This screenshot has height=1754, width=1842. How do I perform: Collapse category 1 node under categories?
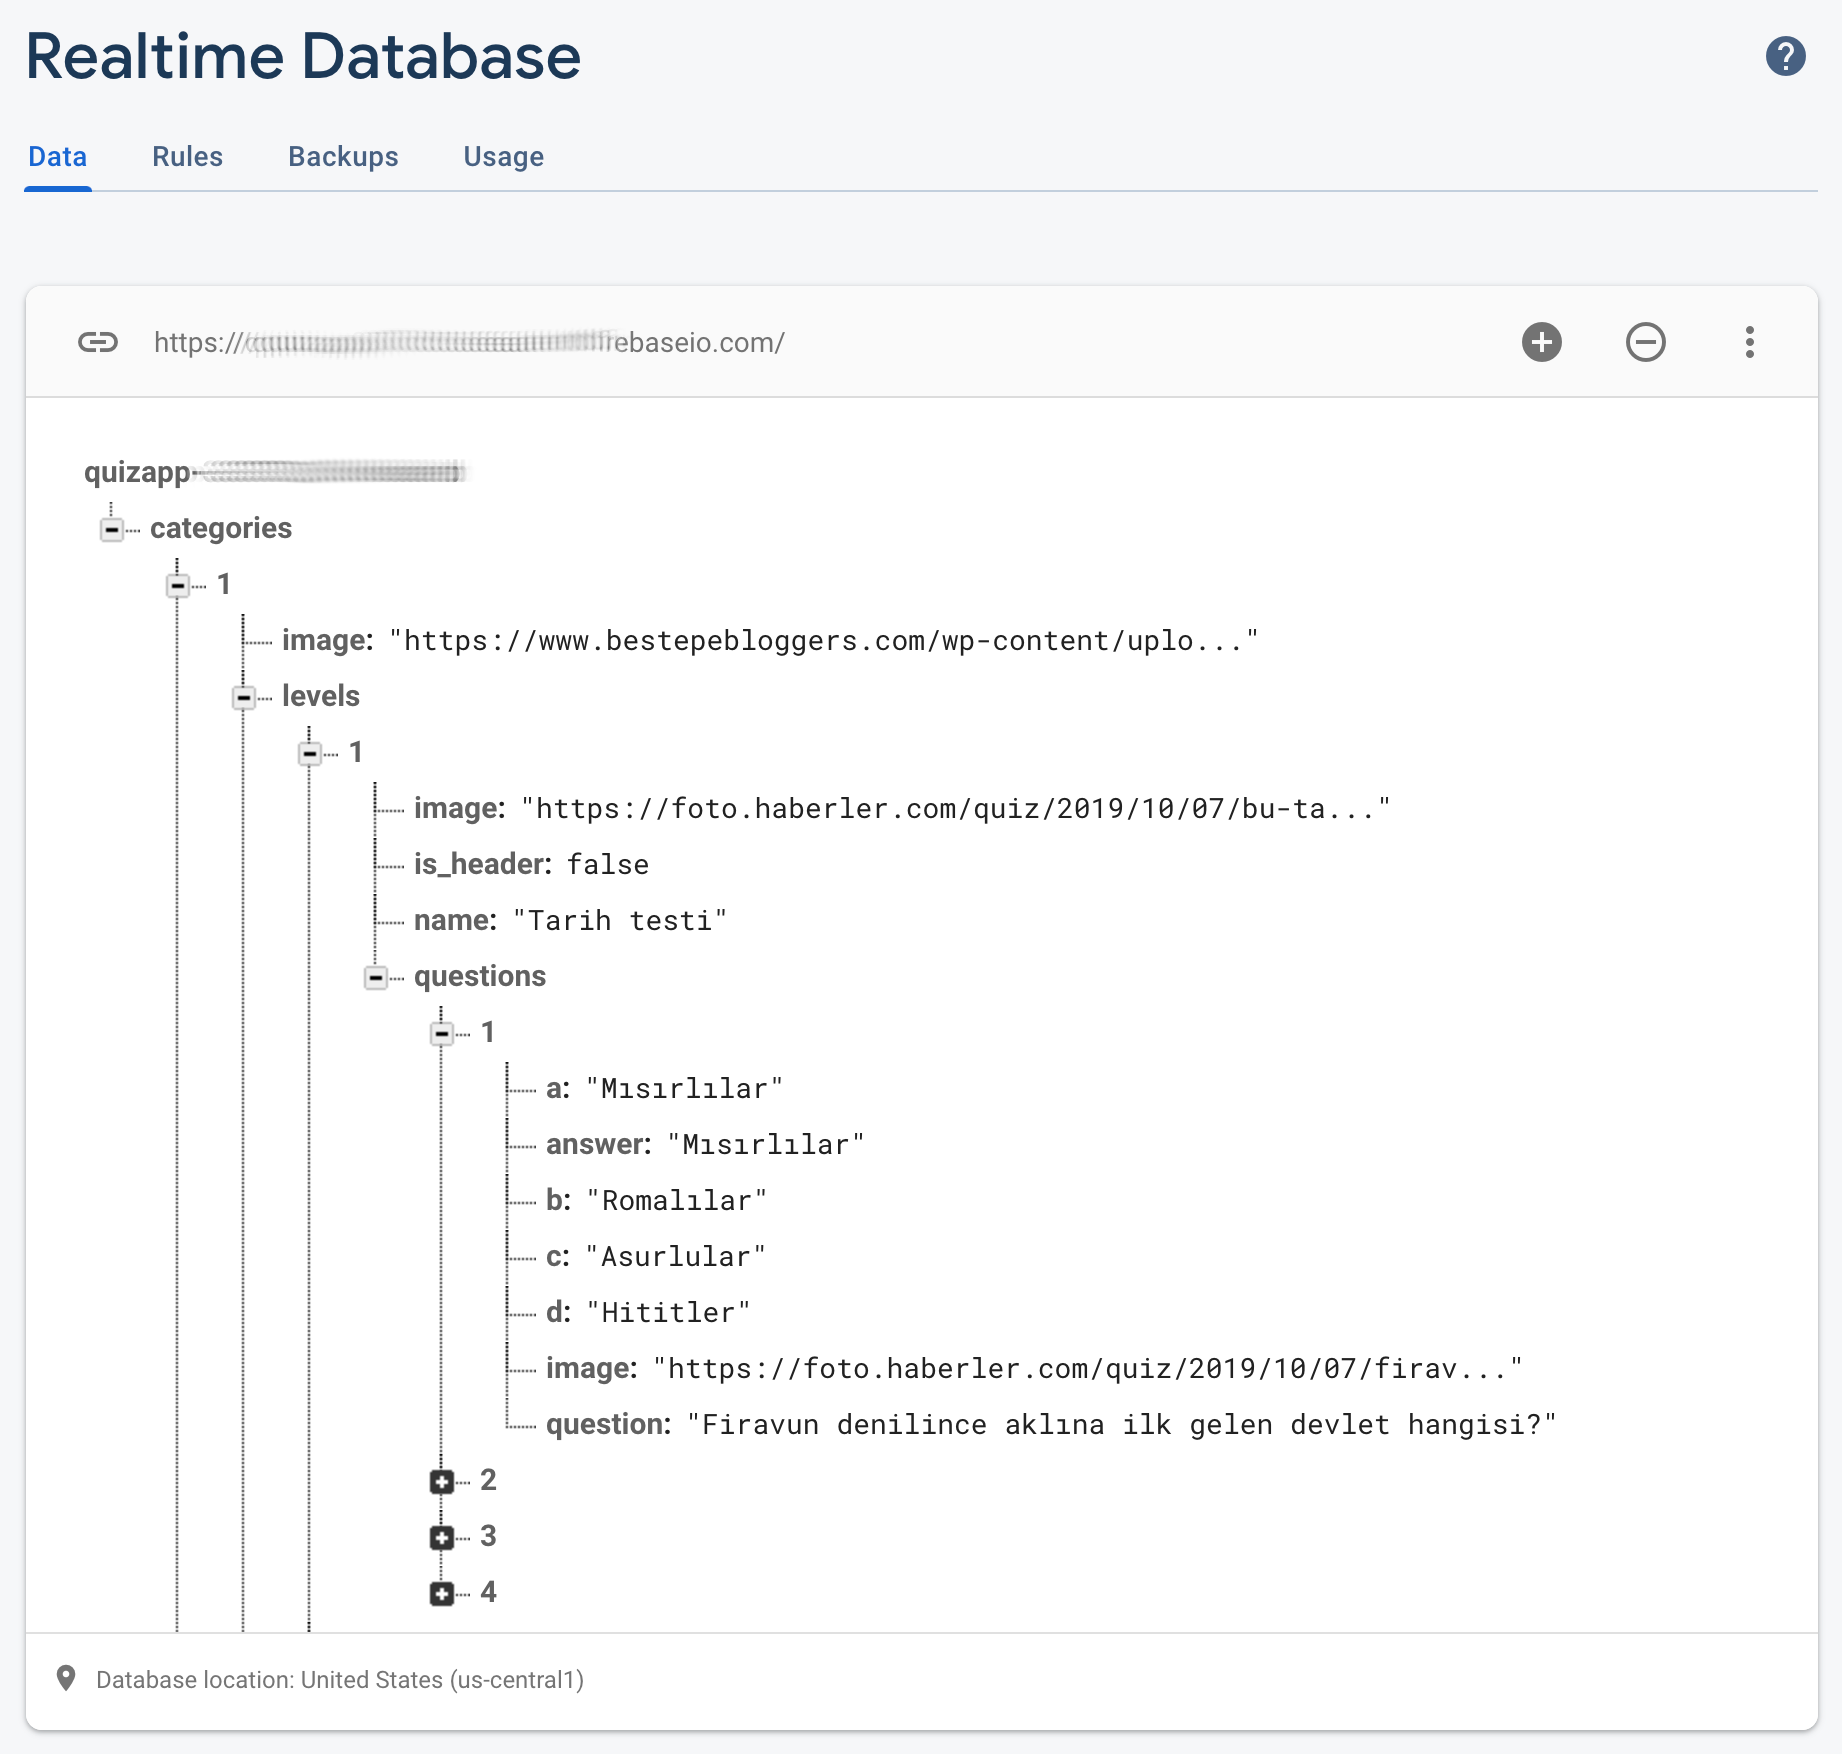[x=178, y=585]
